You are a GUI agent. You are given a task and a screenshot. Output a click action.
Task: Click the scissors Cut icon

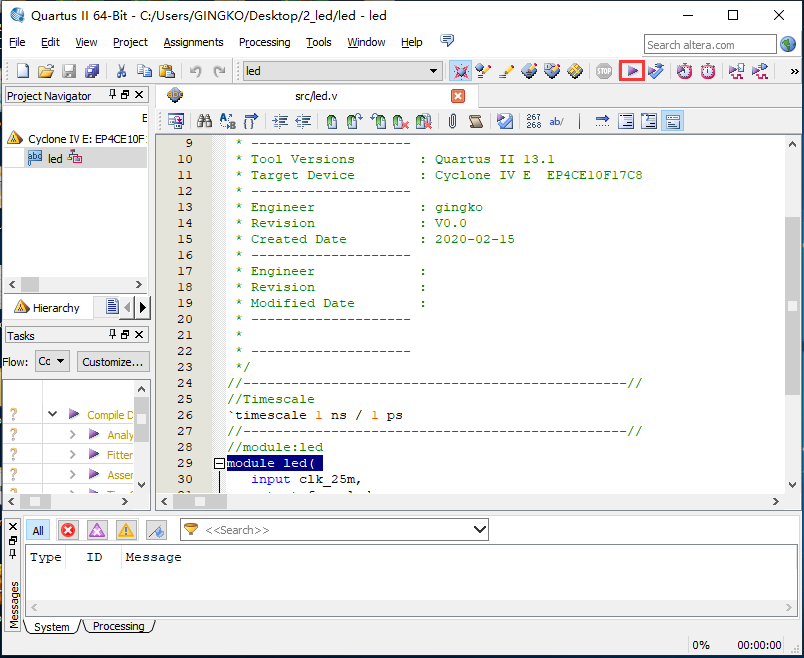coord(121,71)
